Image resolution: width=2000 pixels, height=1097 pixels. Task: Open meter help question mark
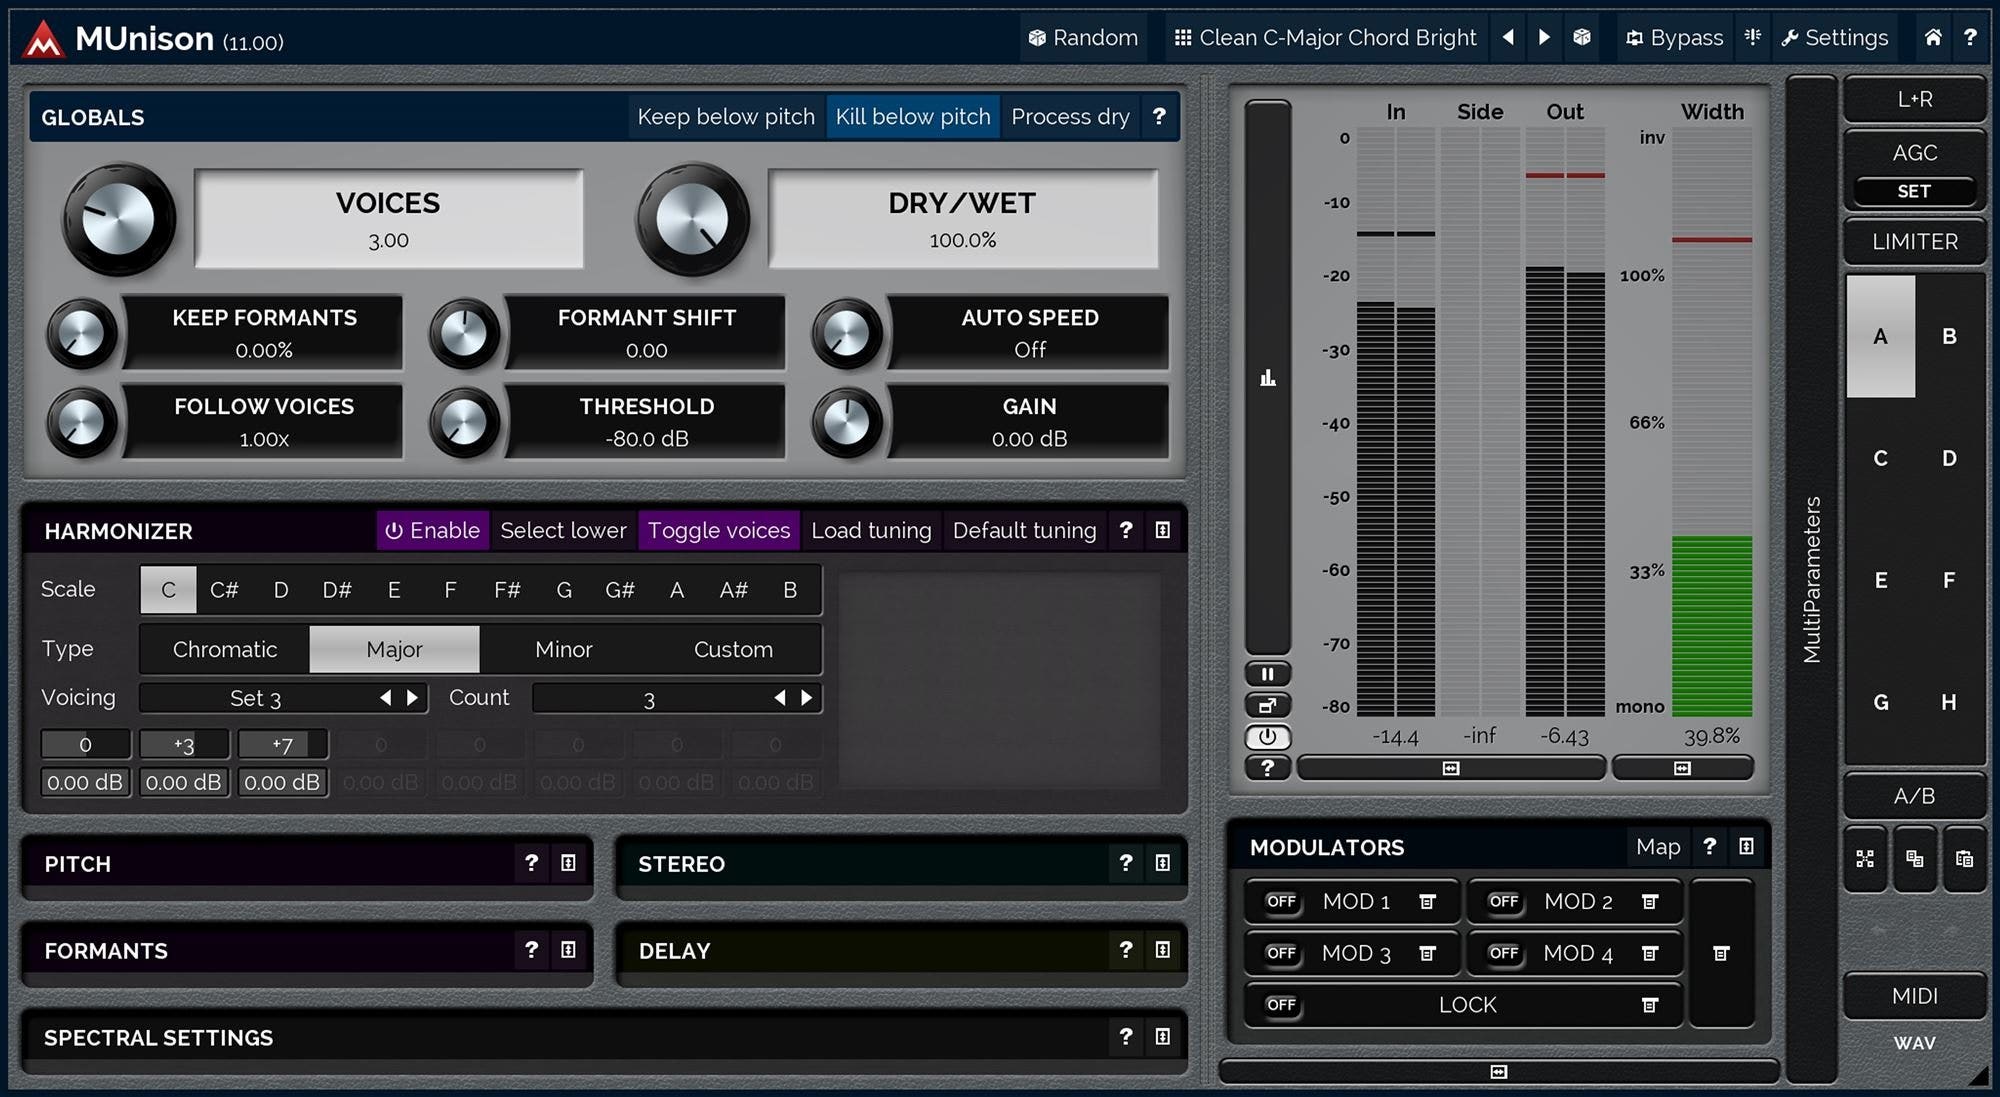click(1267, 768)
